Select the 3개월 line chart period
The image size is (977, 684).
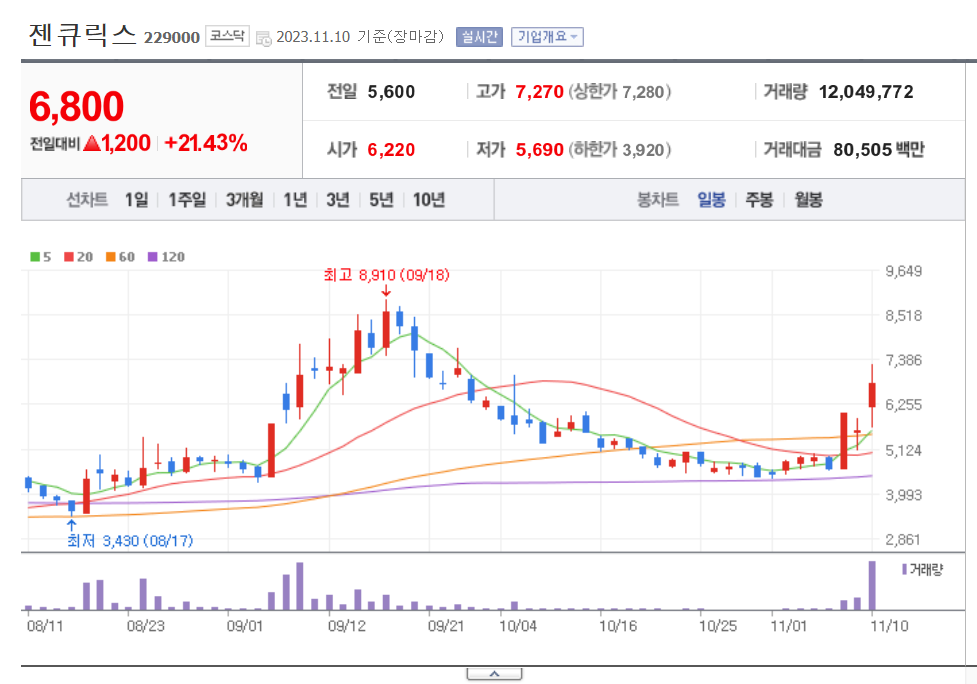click(244, 200)
